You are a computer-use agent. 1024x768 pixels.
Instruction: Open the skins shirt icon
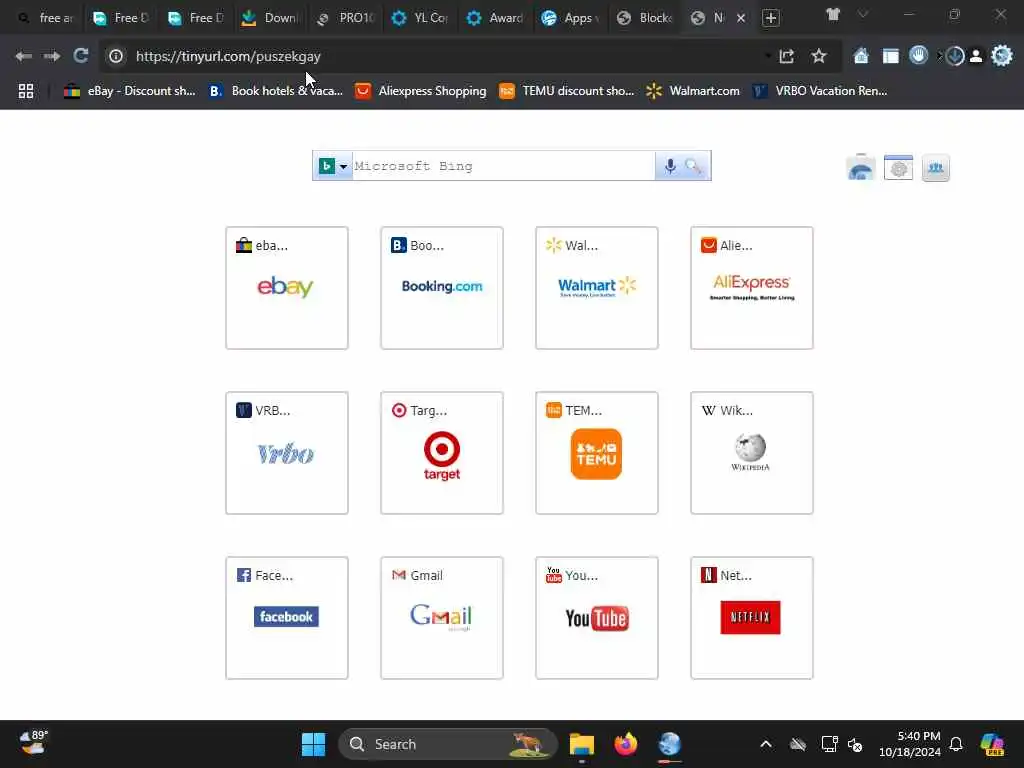tap(833, 14)
